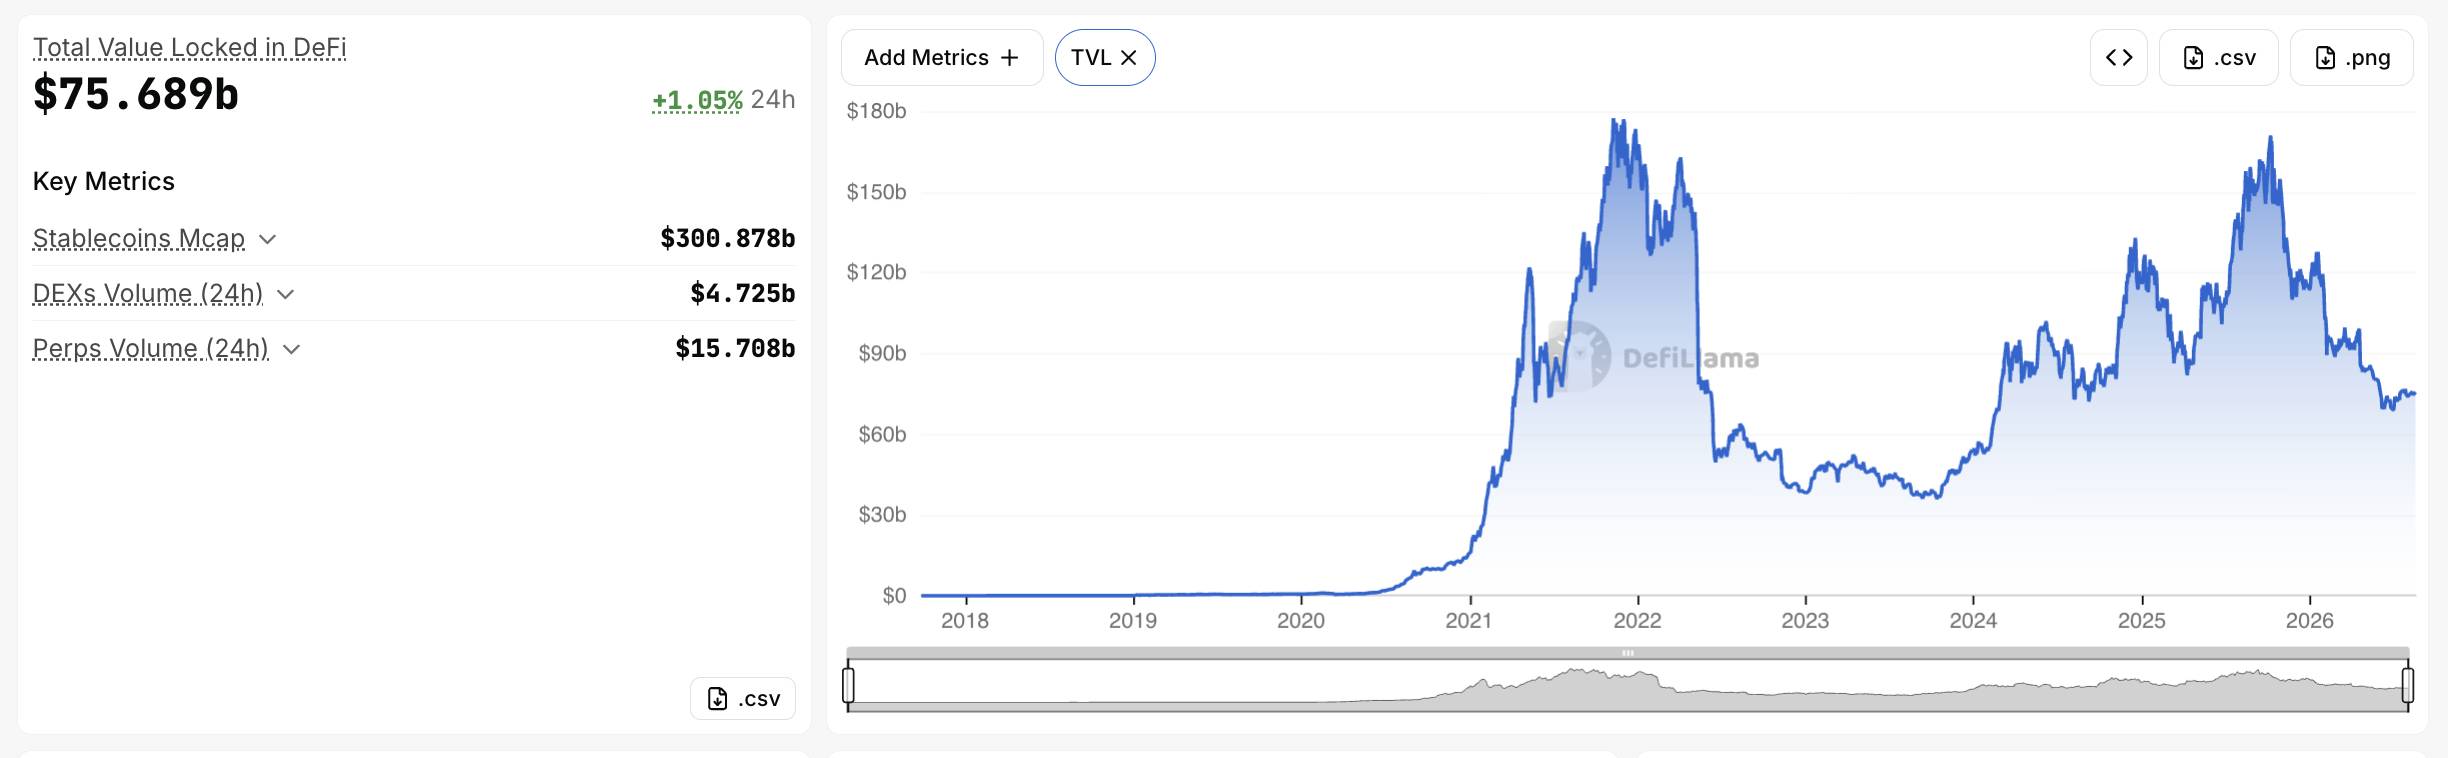Click the Total Value Locked in DeFi label
The height and width of the screenshot is (758, 2448).
(190, 47)
